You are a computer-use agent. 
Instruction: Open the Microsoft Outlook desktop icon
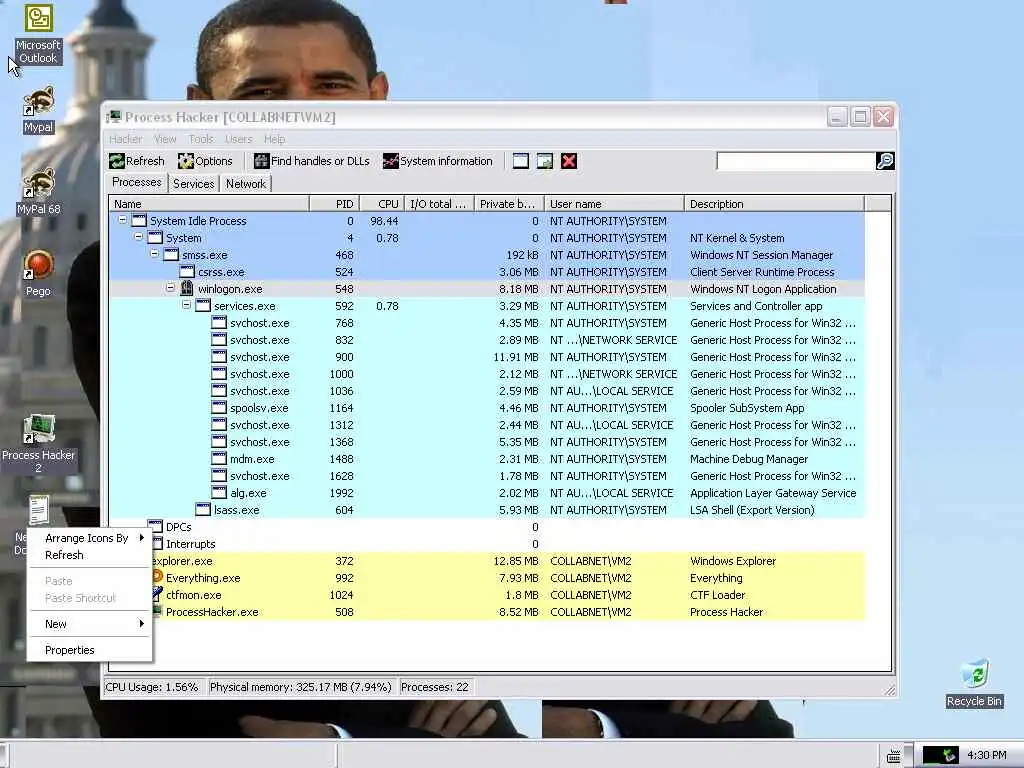pyautogui.click(x=38, y=34)
